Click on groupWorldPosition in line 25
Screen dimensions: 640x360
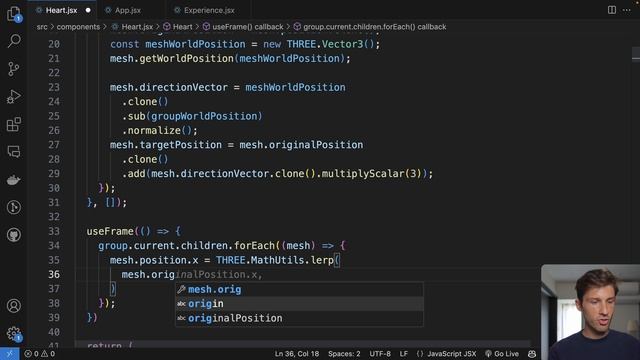coord(204,116)
